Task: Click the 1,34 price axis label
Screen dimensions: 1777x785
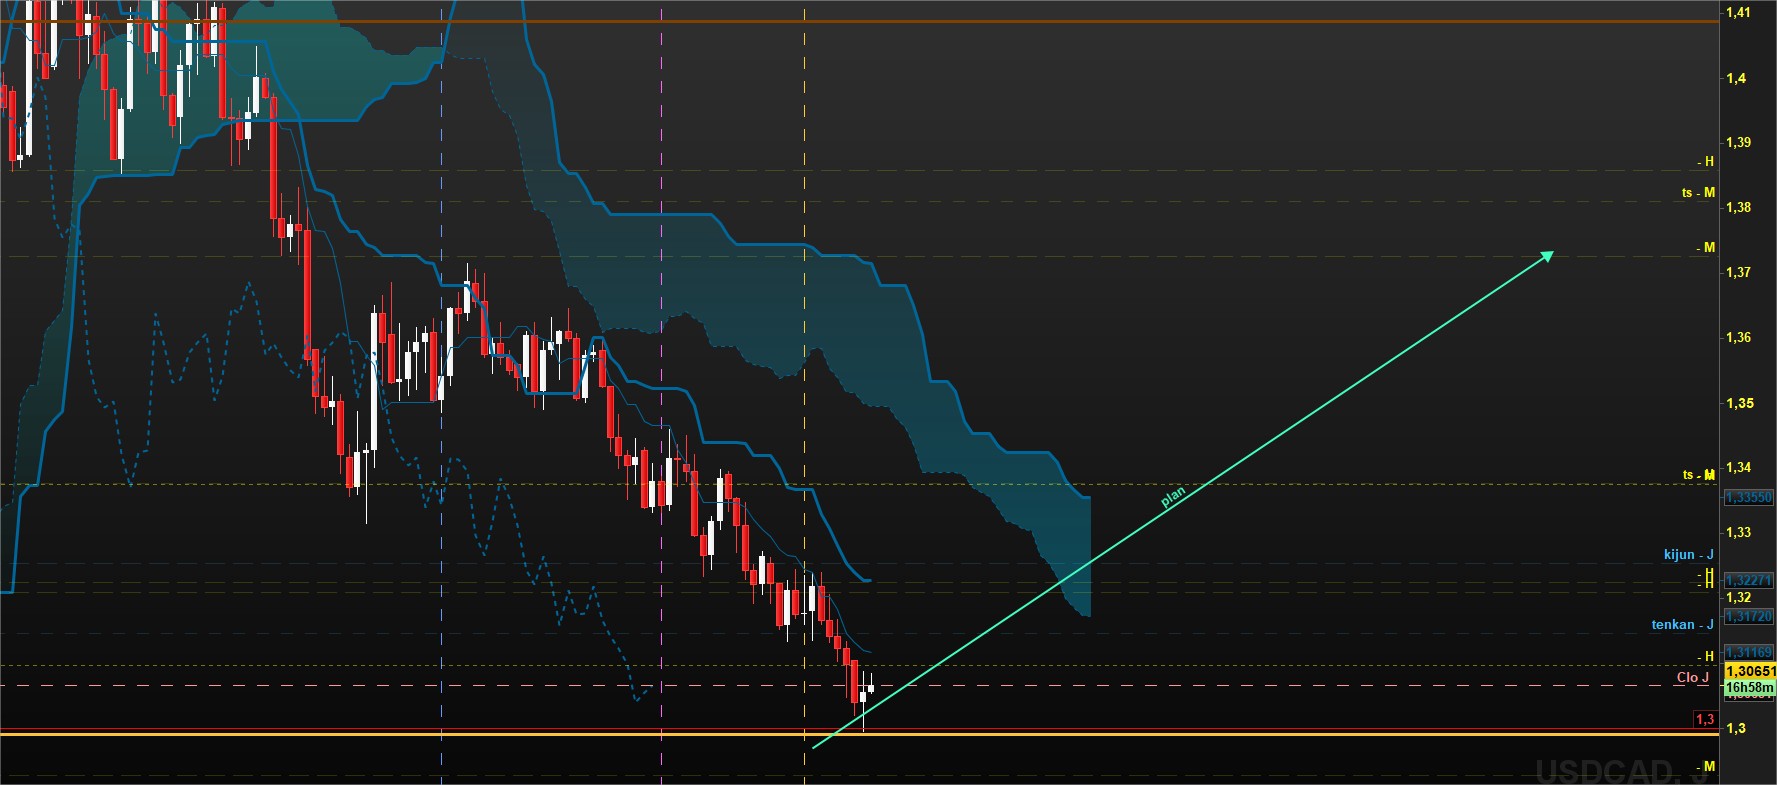Action: [1738, 468]
